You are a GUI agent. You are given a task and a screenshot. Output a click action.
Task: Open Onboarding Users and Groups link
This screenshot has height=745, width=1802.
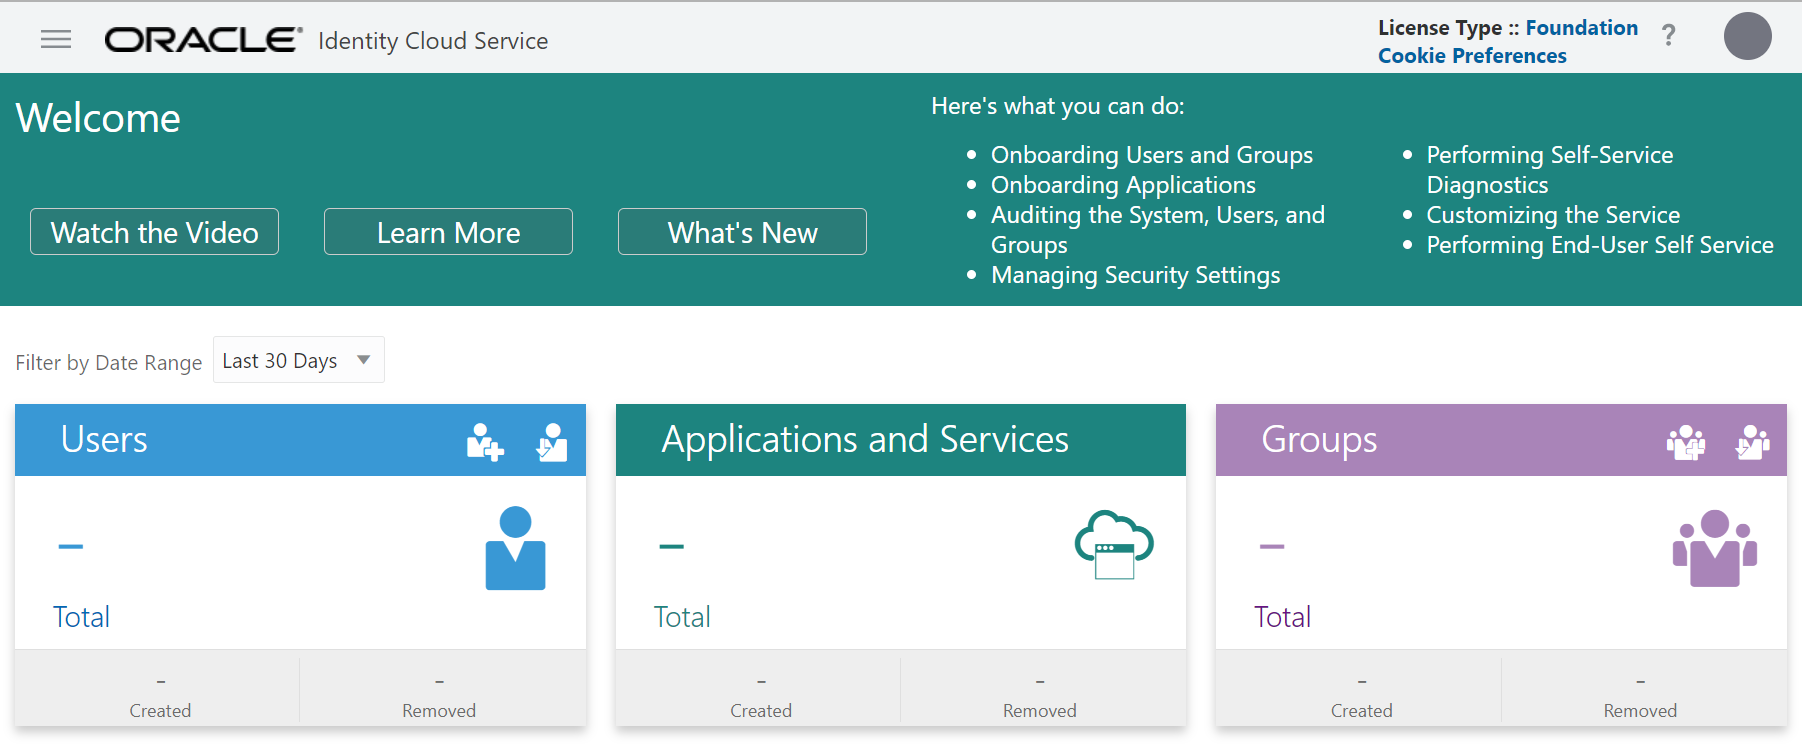click(1152, 155)
